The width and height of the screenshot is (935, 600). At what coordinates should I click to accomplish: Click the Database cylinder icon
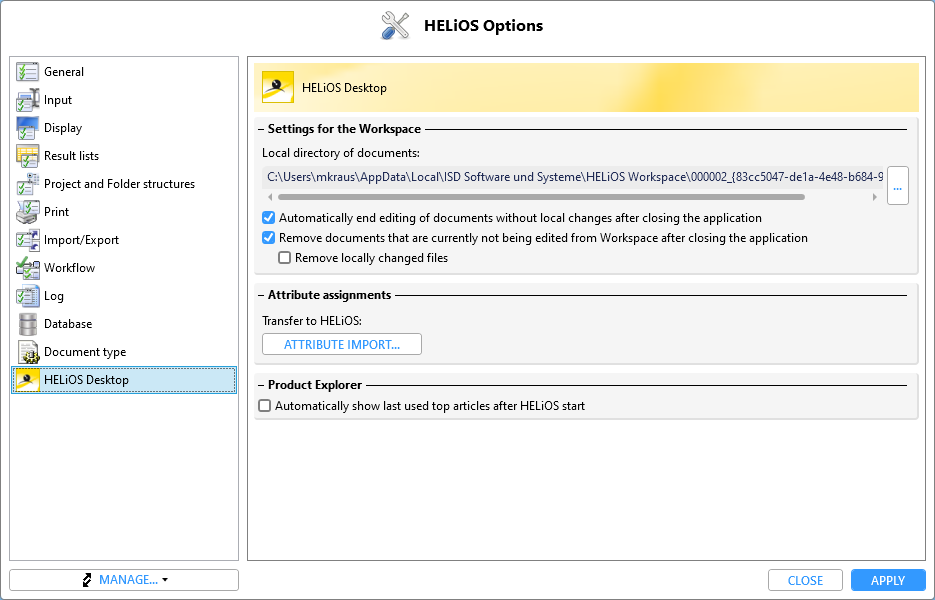coord(27,324)
